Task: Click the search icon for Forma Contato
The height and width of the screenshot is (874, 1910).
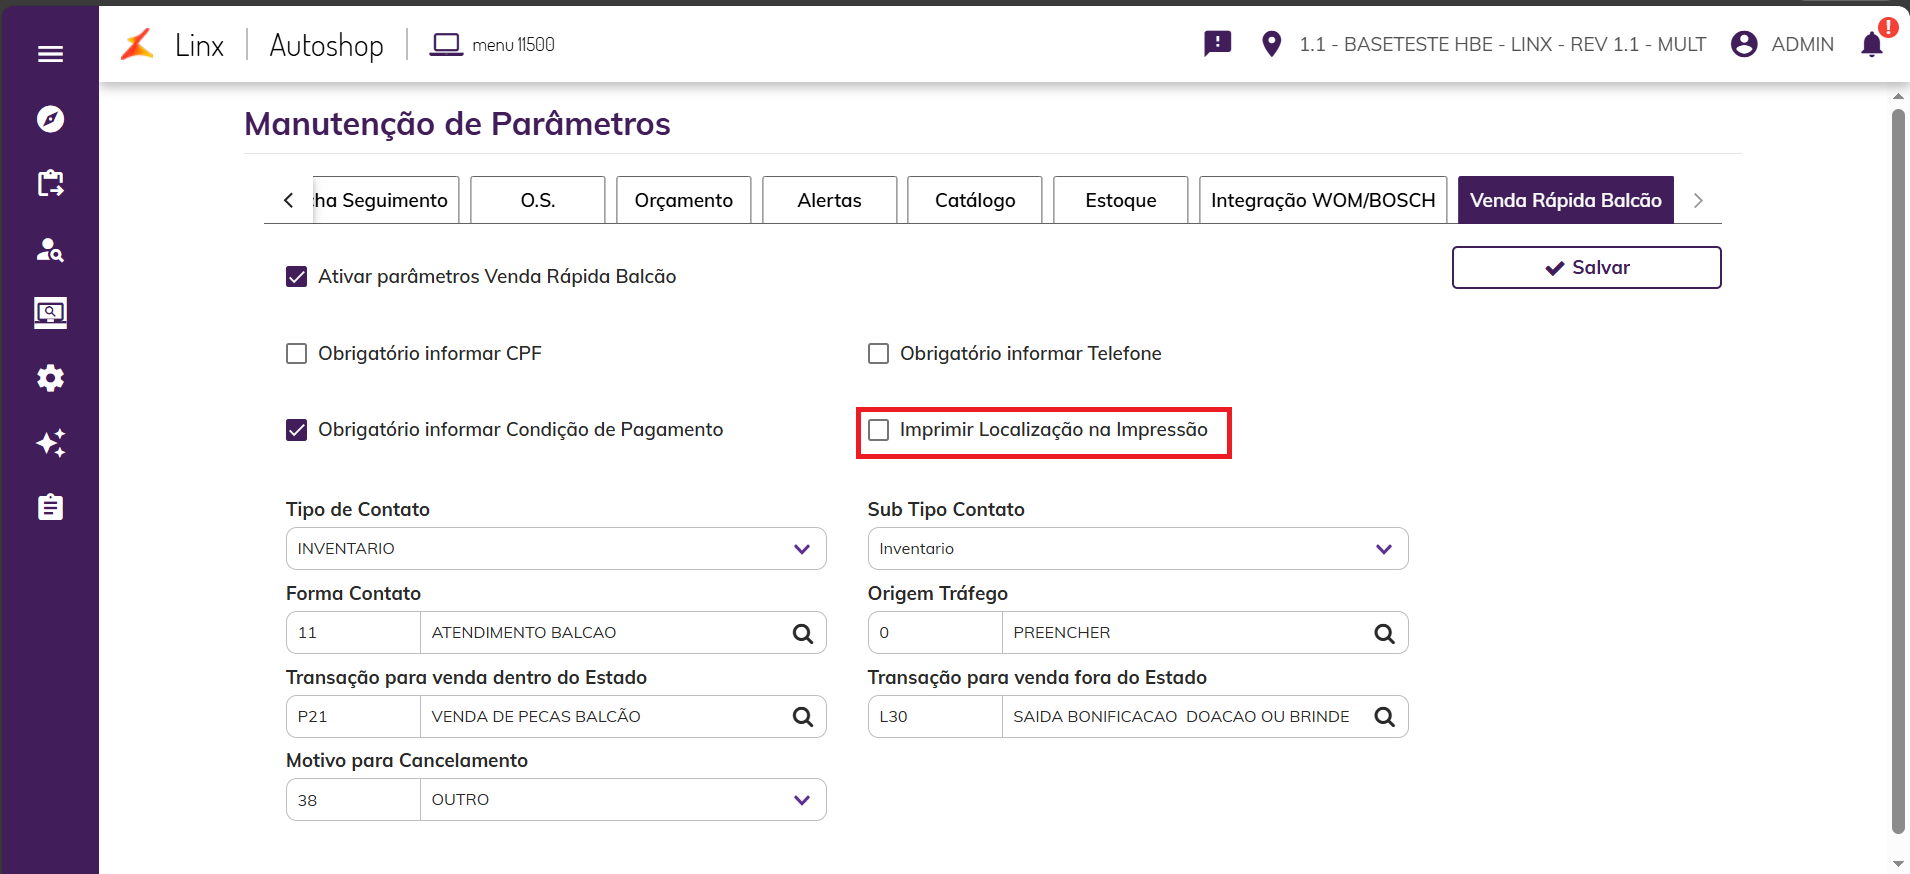Action: tap(802, 633)
